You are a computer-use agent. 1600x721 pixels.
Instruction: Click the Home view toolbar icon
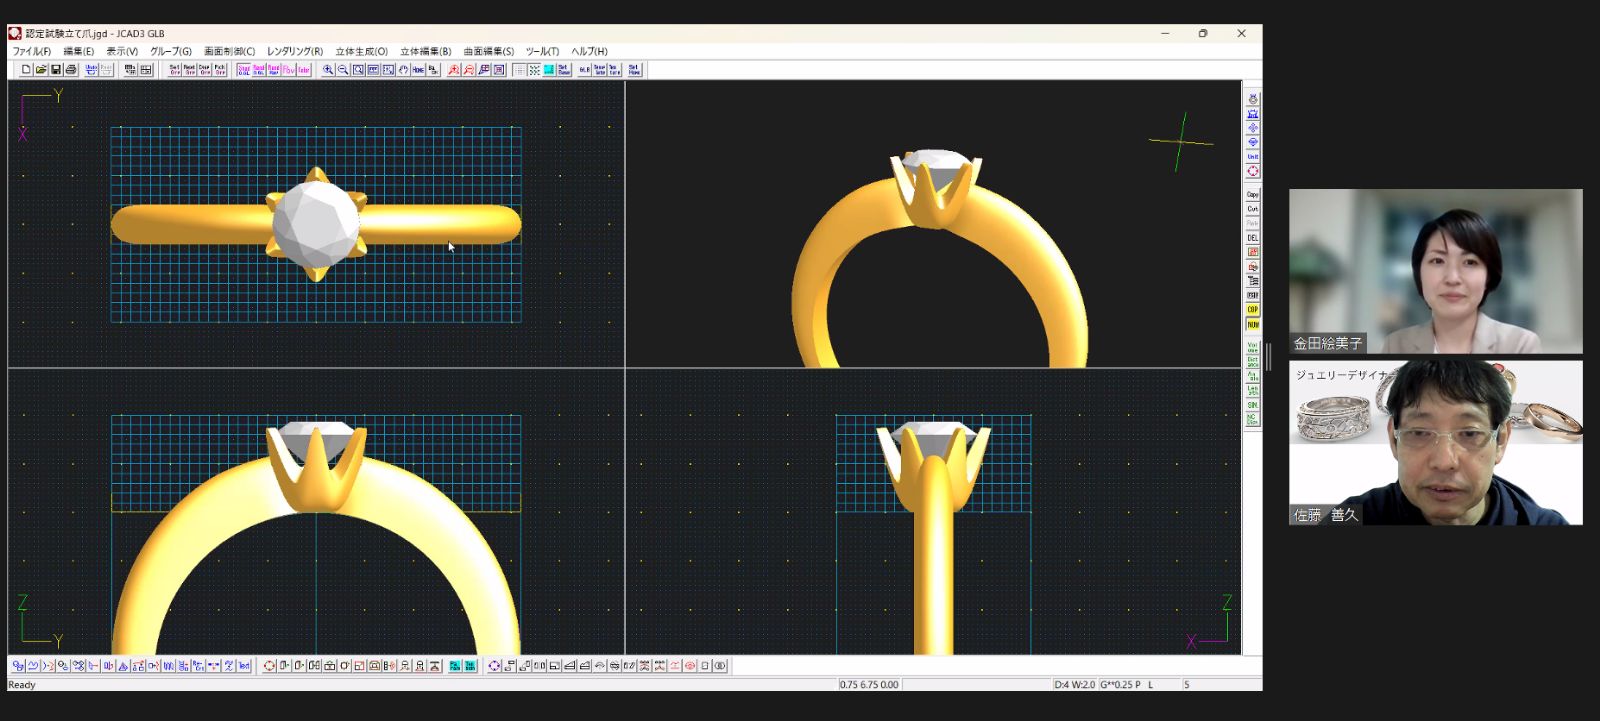pos(418,70)
